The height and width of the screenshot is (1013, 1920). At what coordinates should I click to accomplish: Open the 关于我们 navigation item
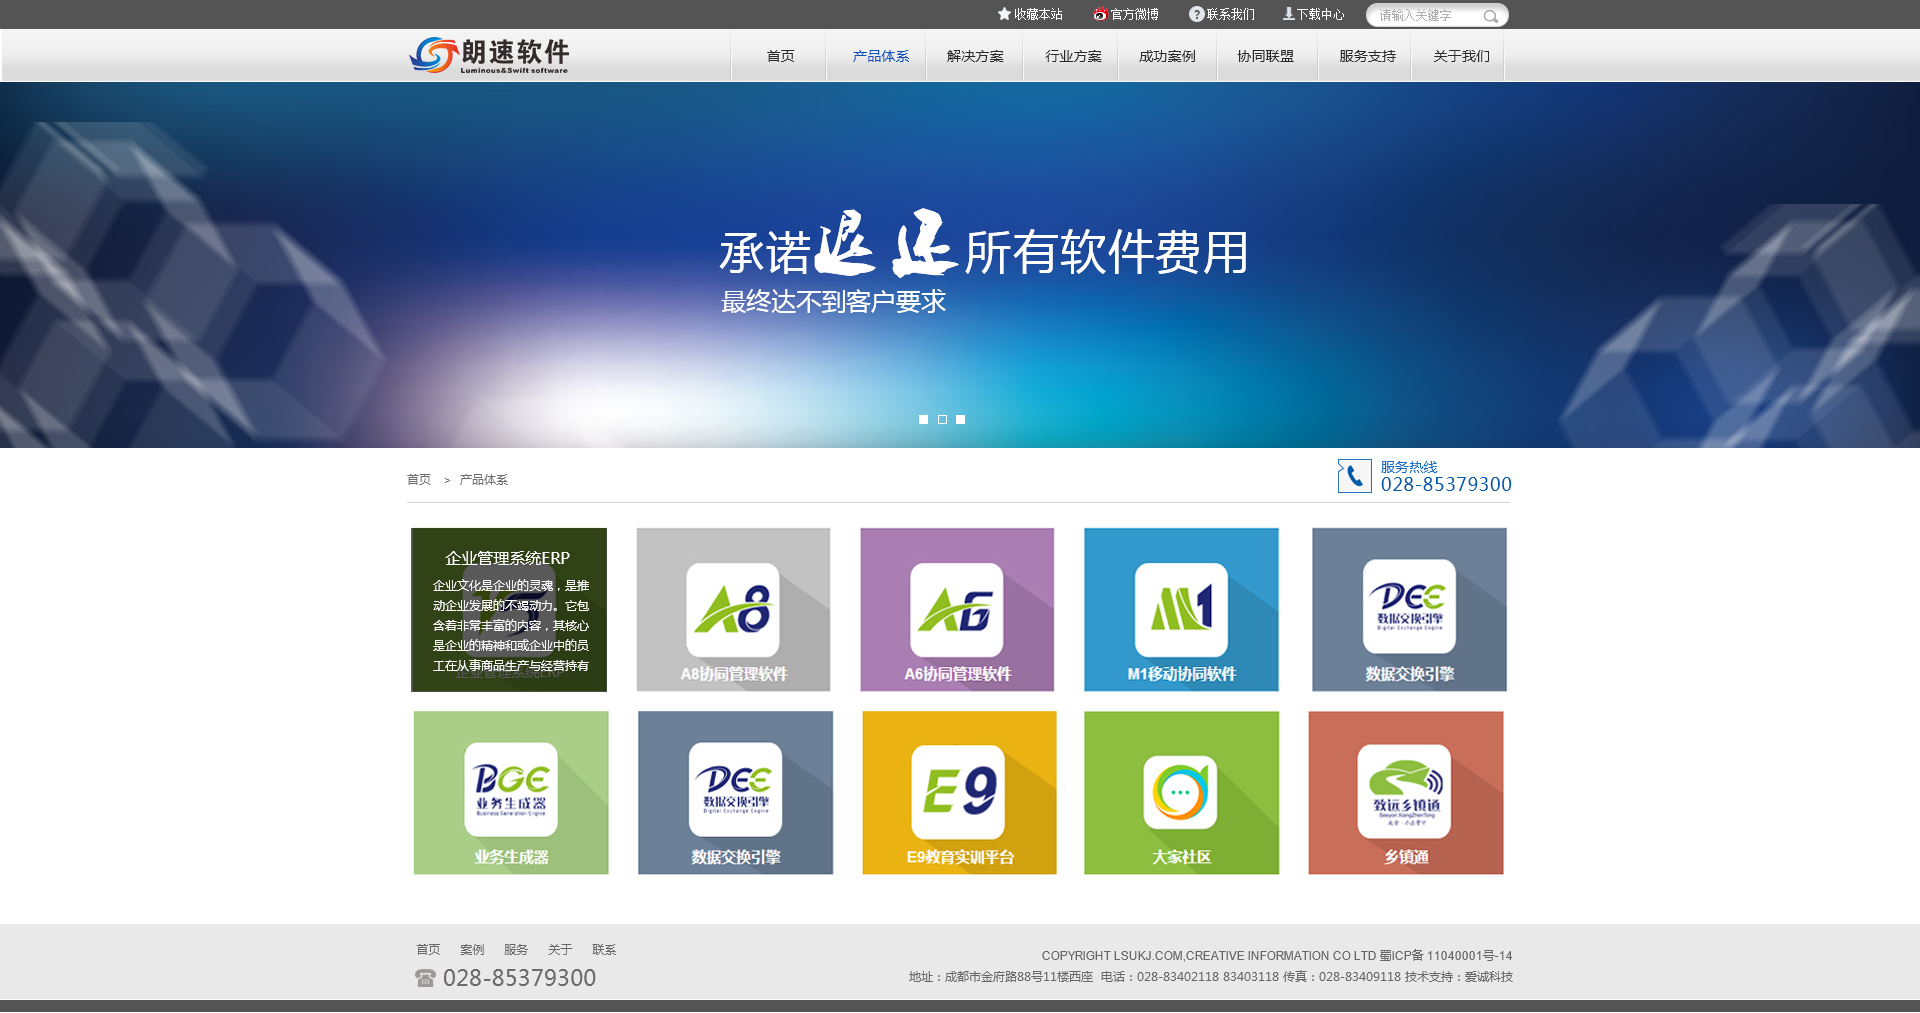click(1461, 56)
